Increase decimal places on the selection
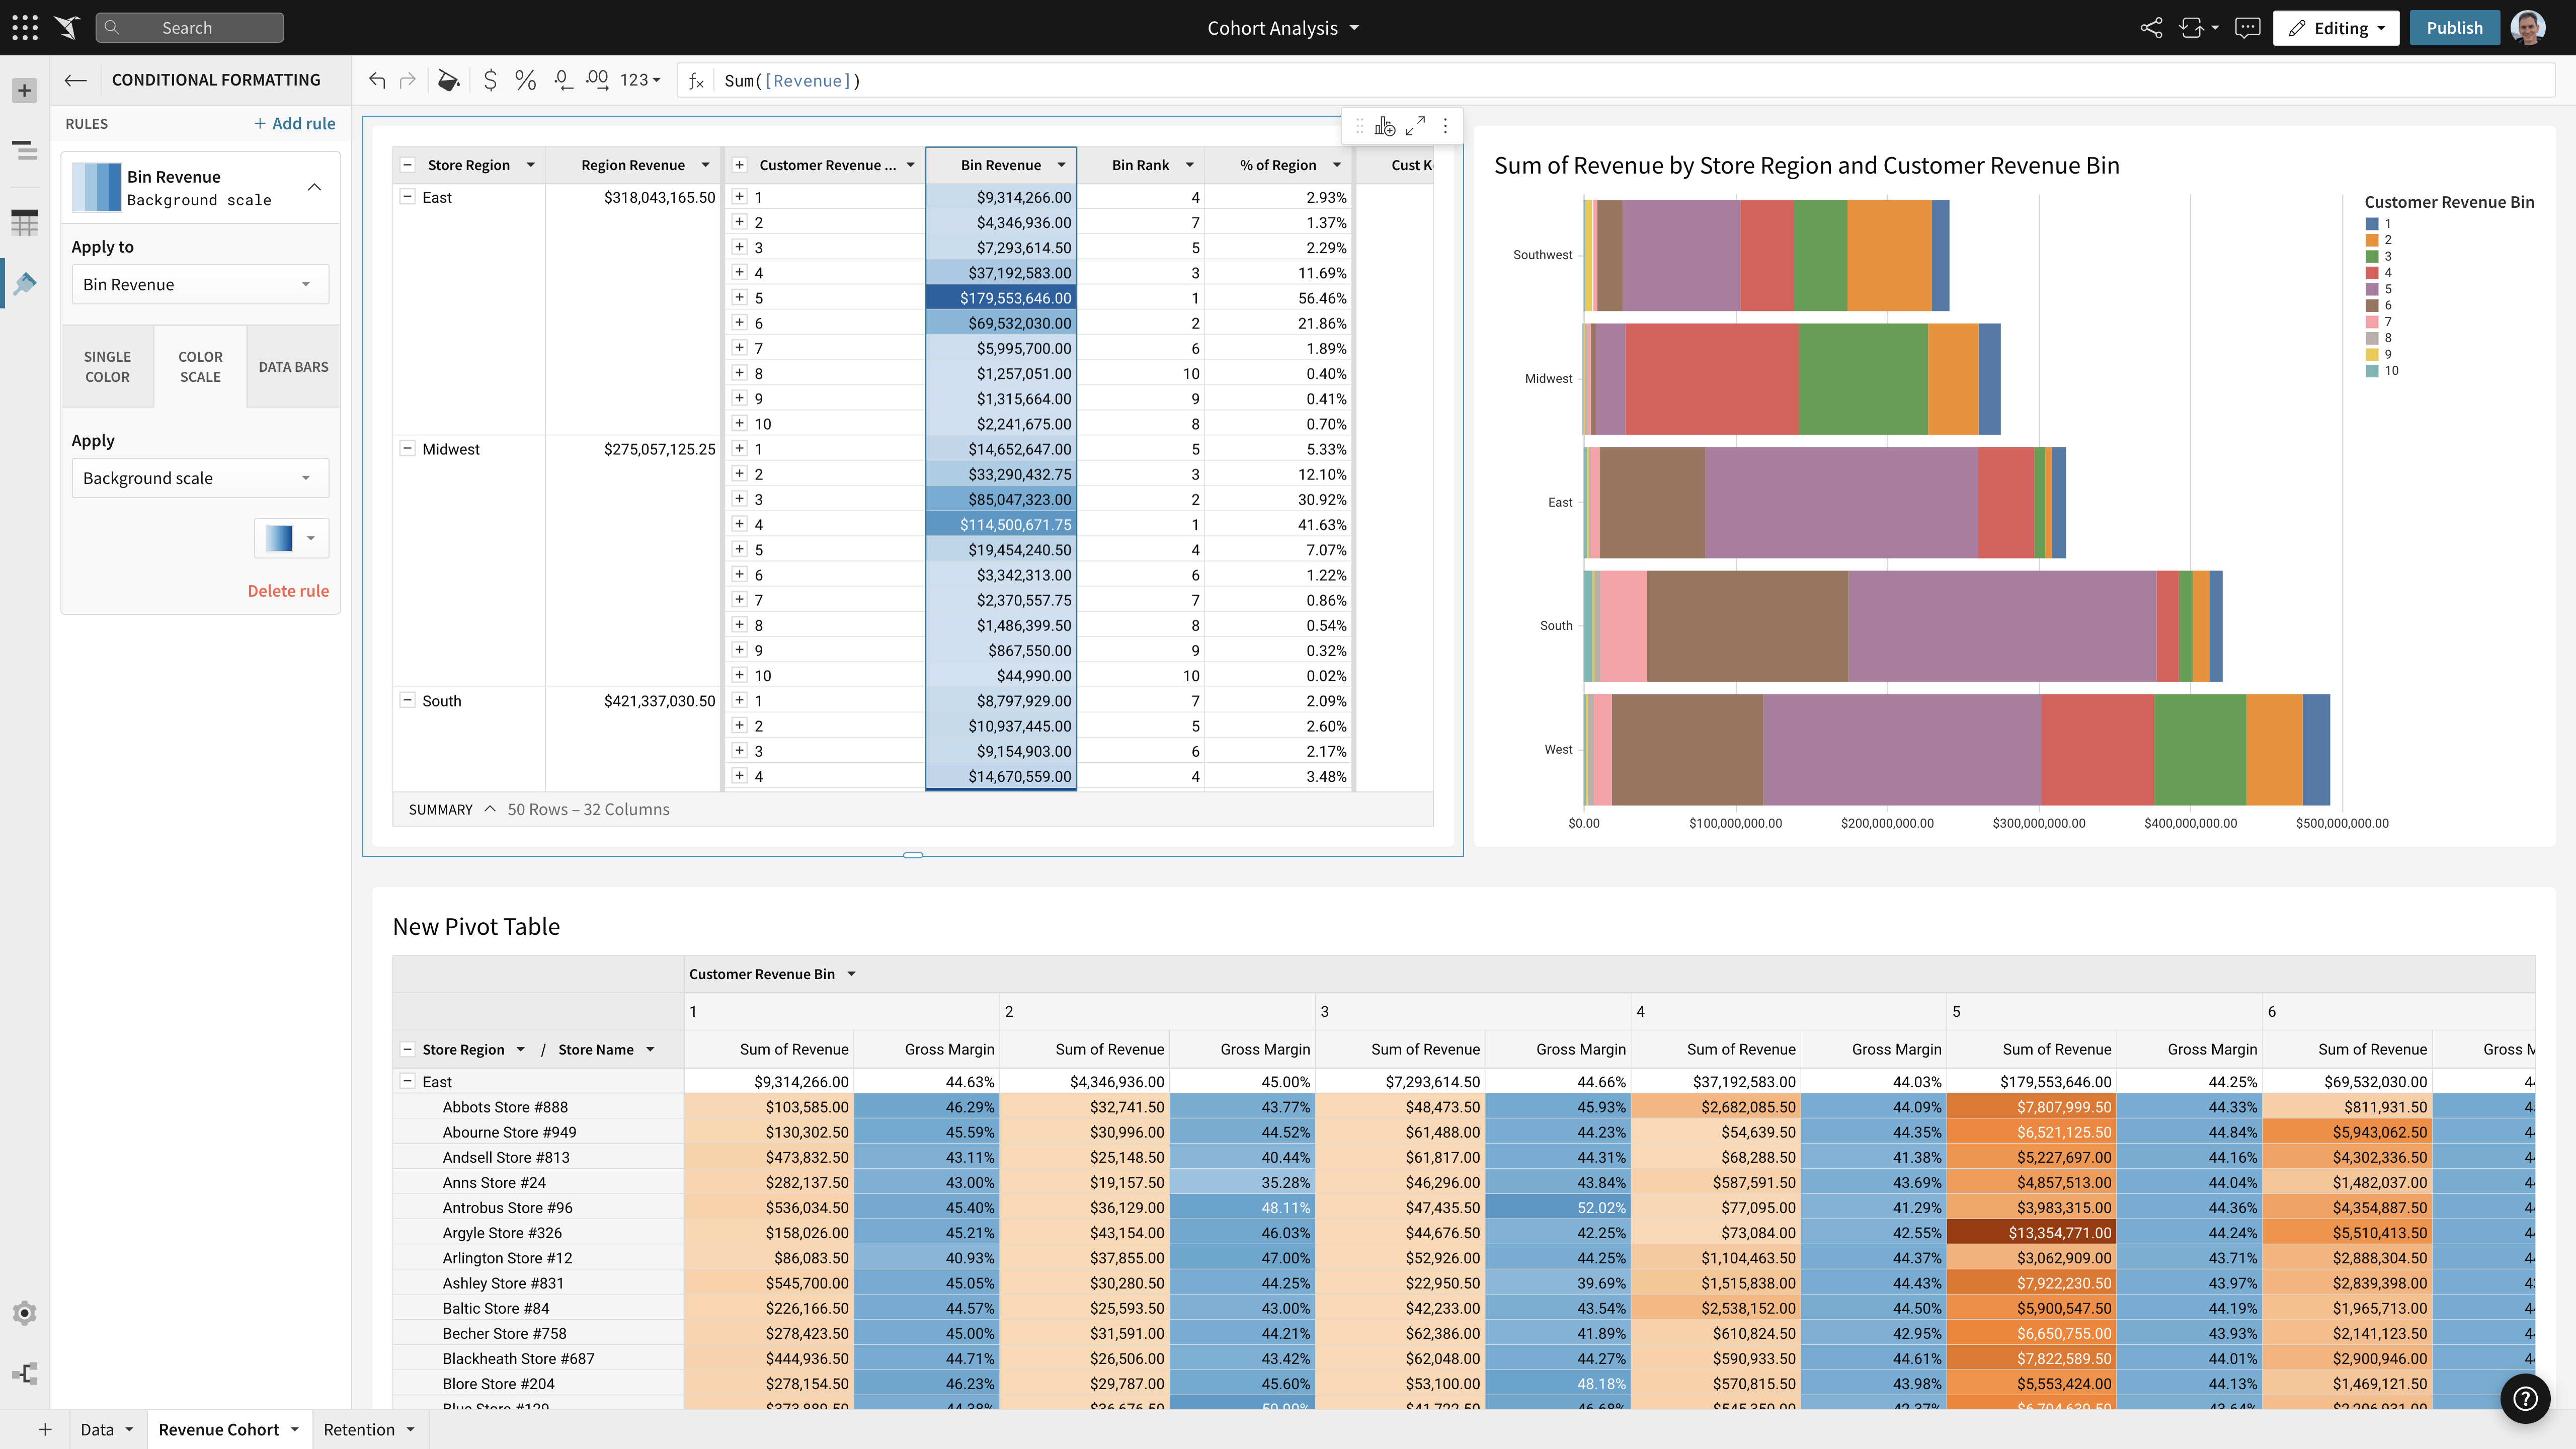This screenshot has height=1449, width=2576. [x=598, y=80]
